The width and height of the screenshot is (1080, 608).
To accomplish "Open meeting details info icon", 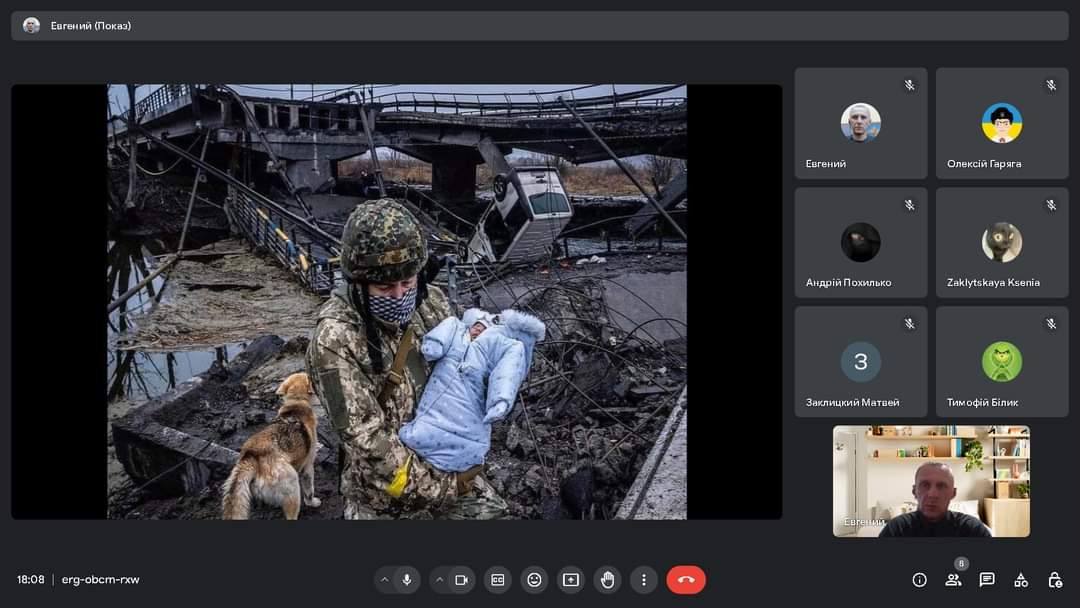I will pyautogui.click(x=919, y=580).
